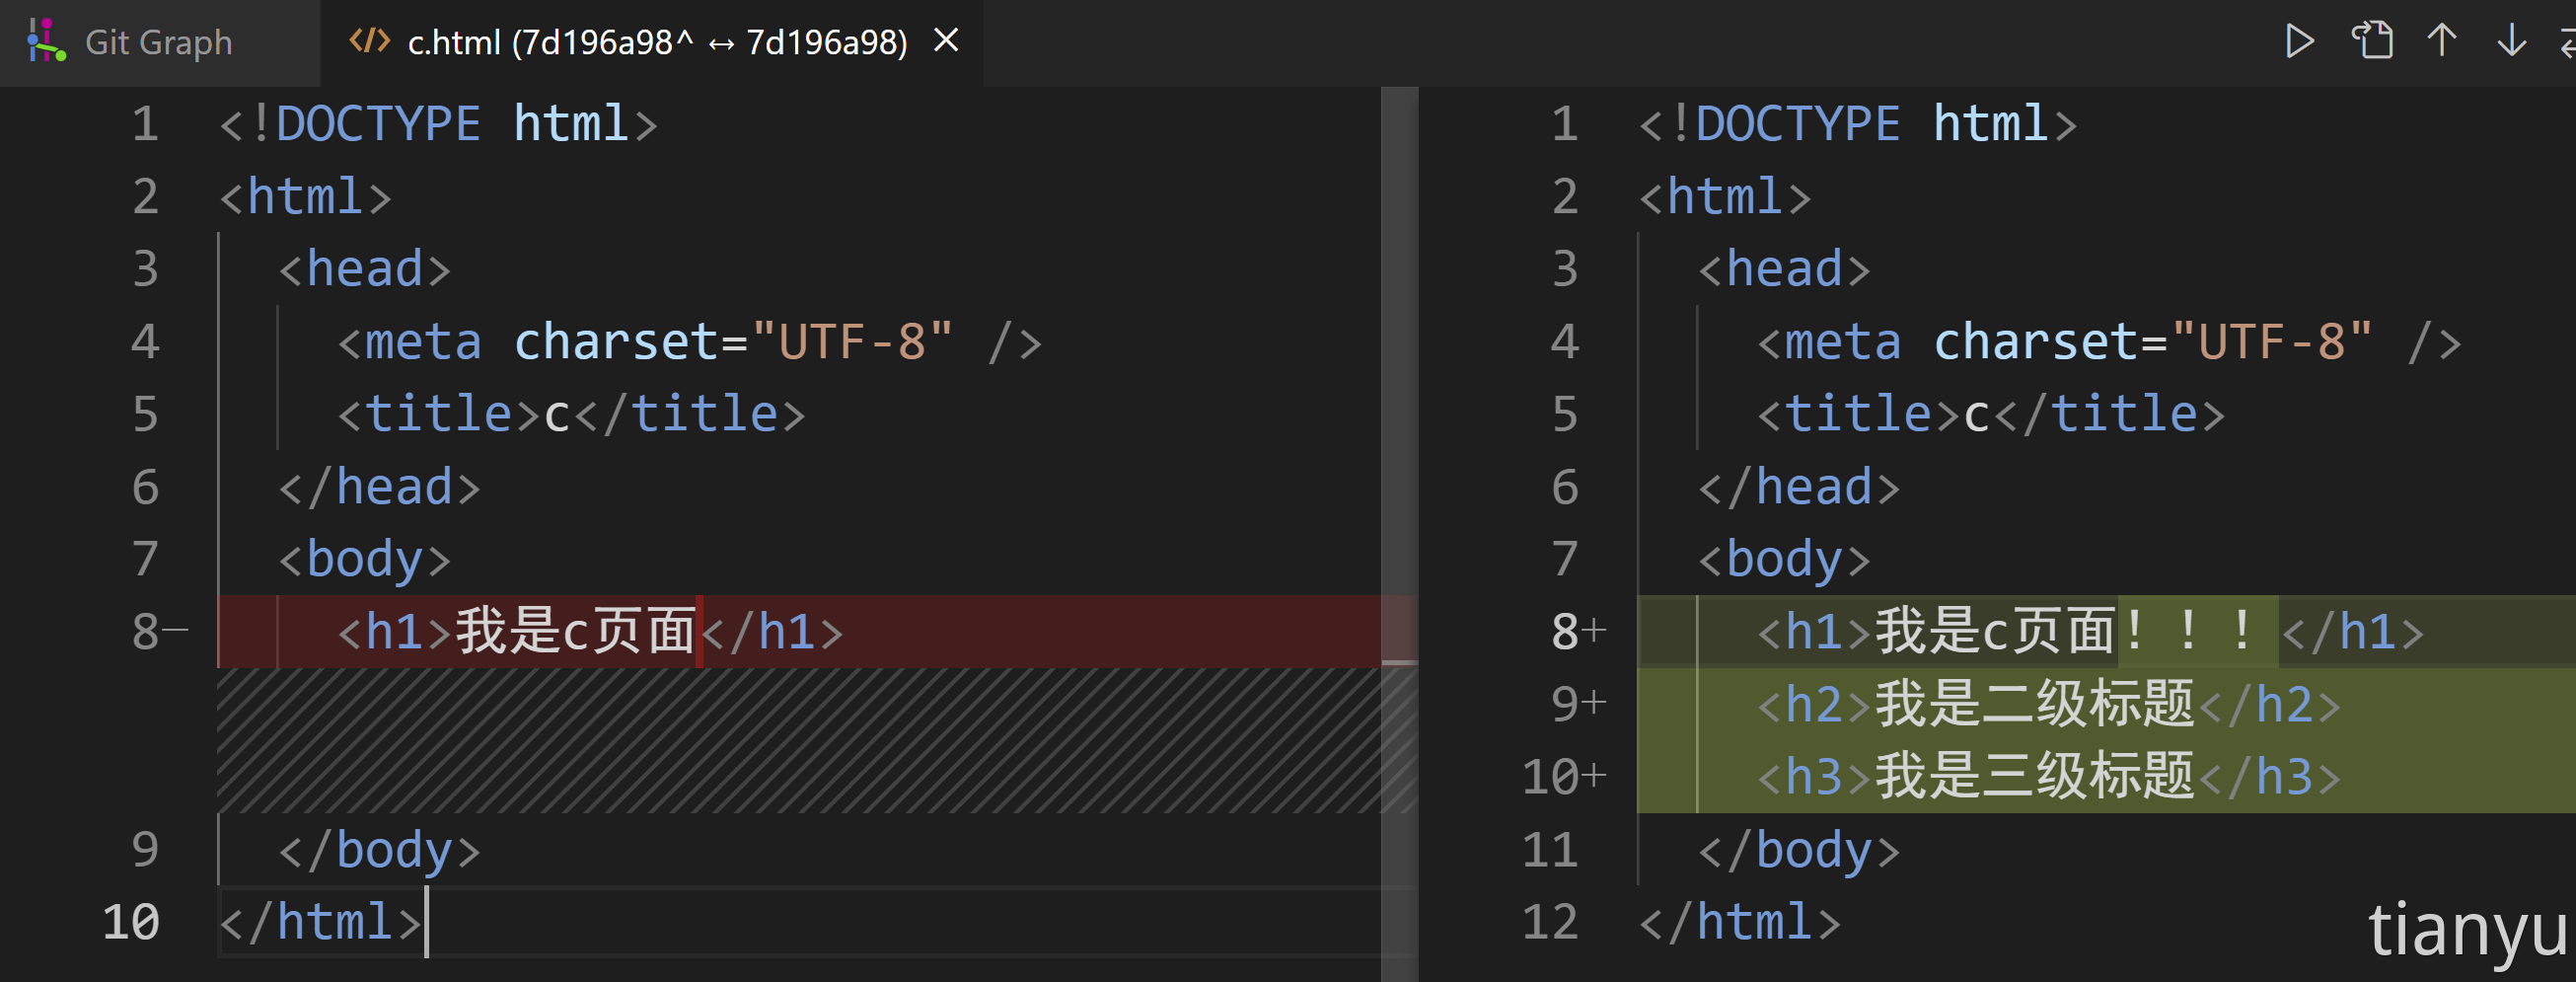Viewport: 2576px width, 982px height.
Task: Switch to the Git Graph tab
Action: pos(159,42)
